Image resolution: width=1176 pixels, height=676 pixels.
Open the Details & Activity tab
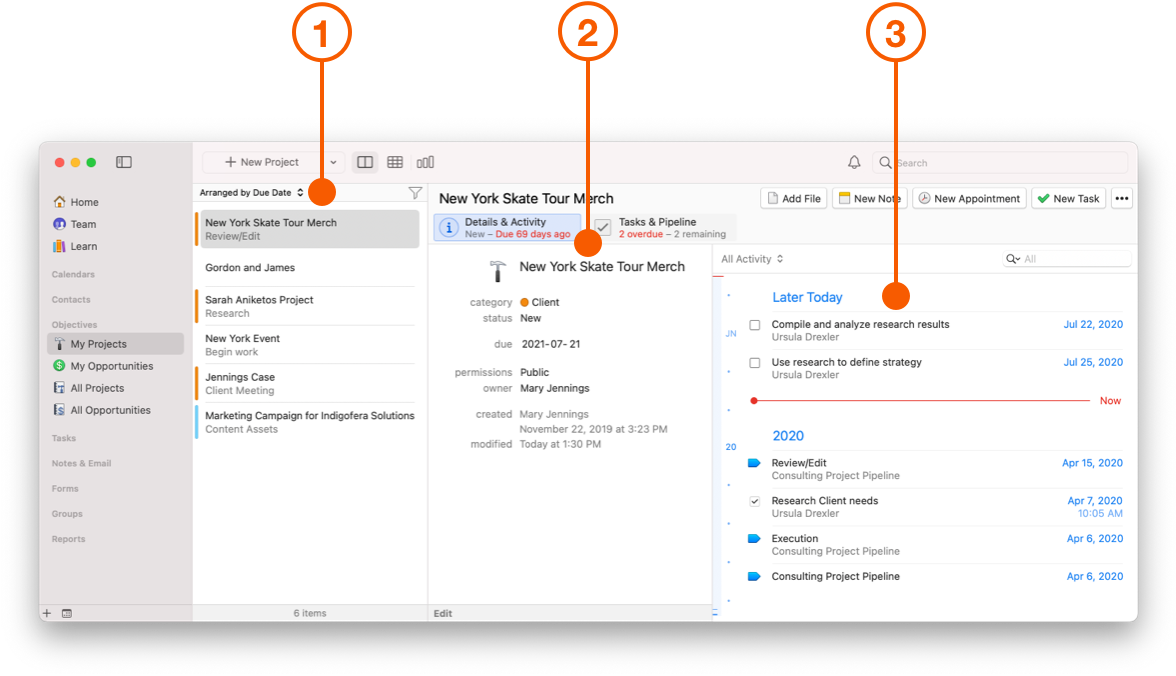505,227
